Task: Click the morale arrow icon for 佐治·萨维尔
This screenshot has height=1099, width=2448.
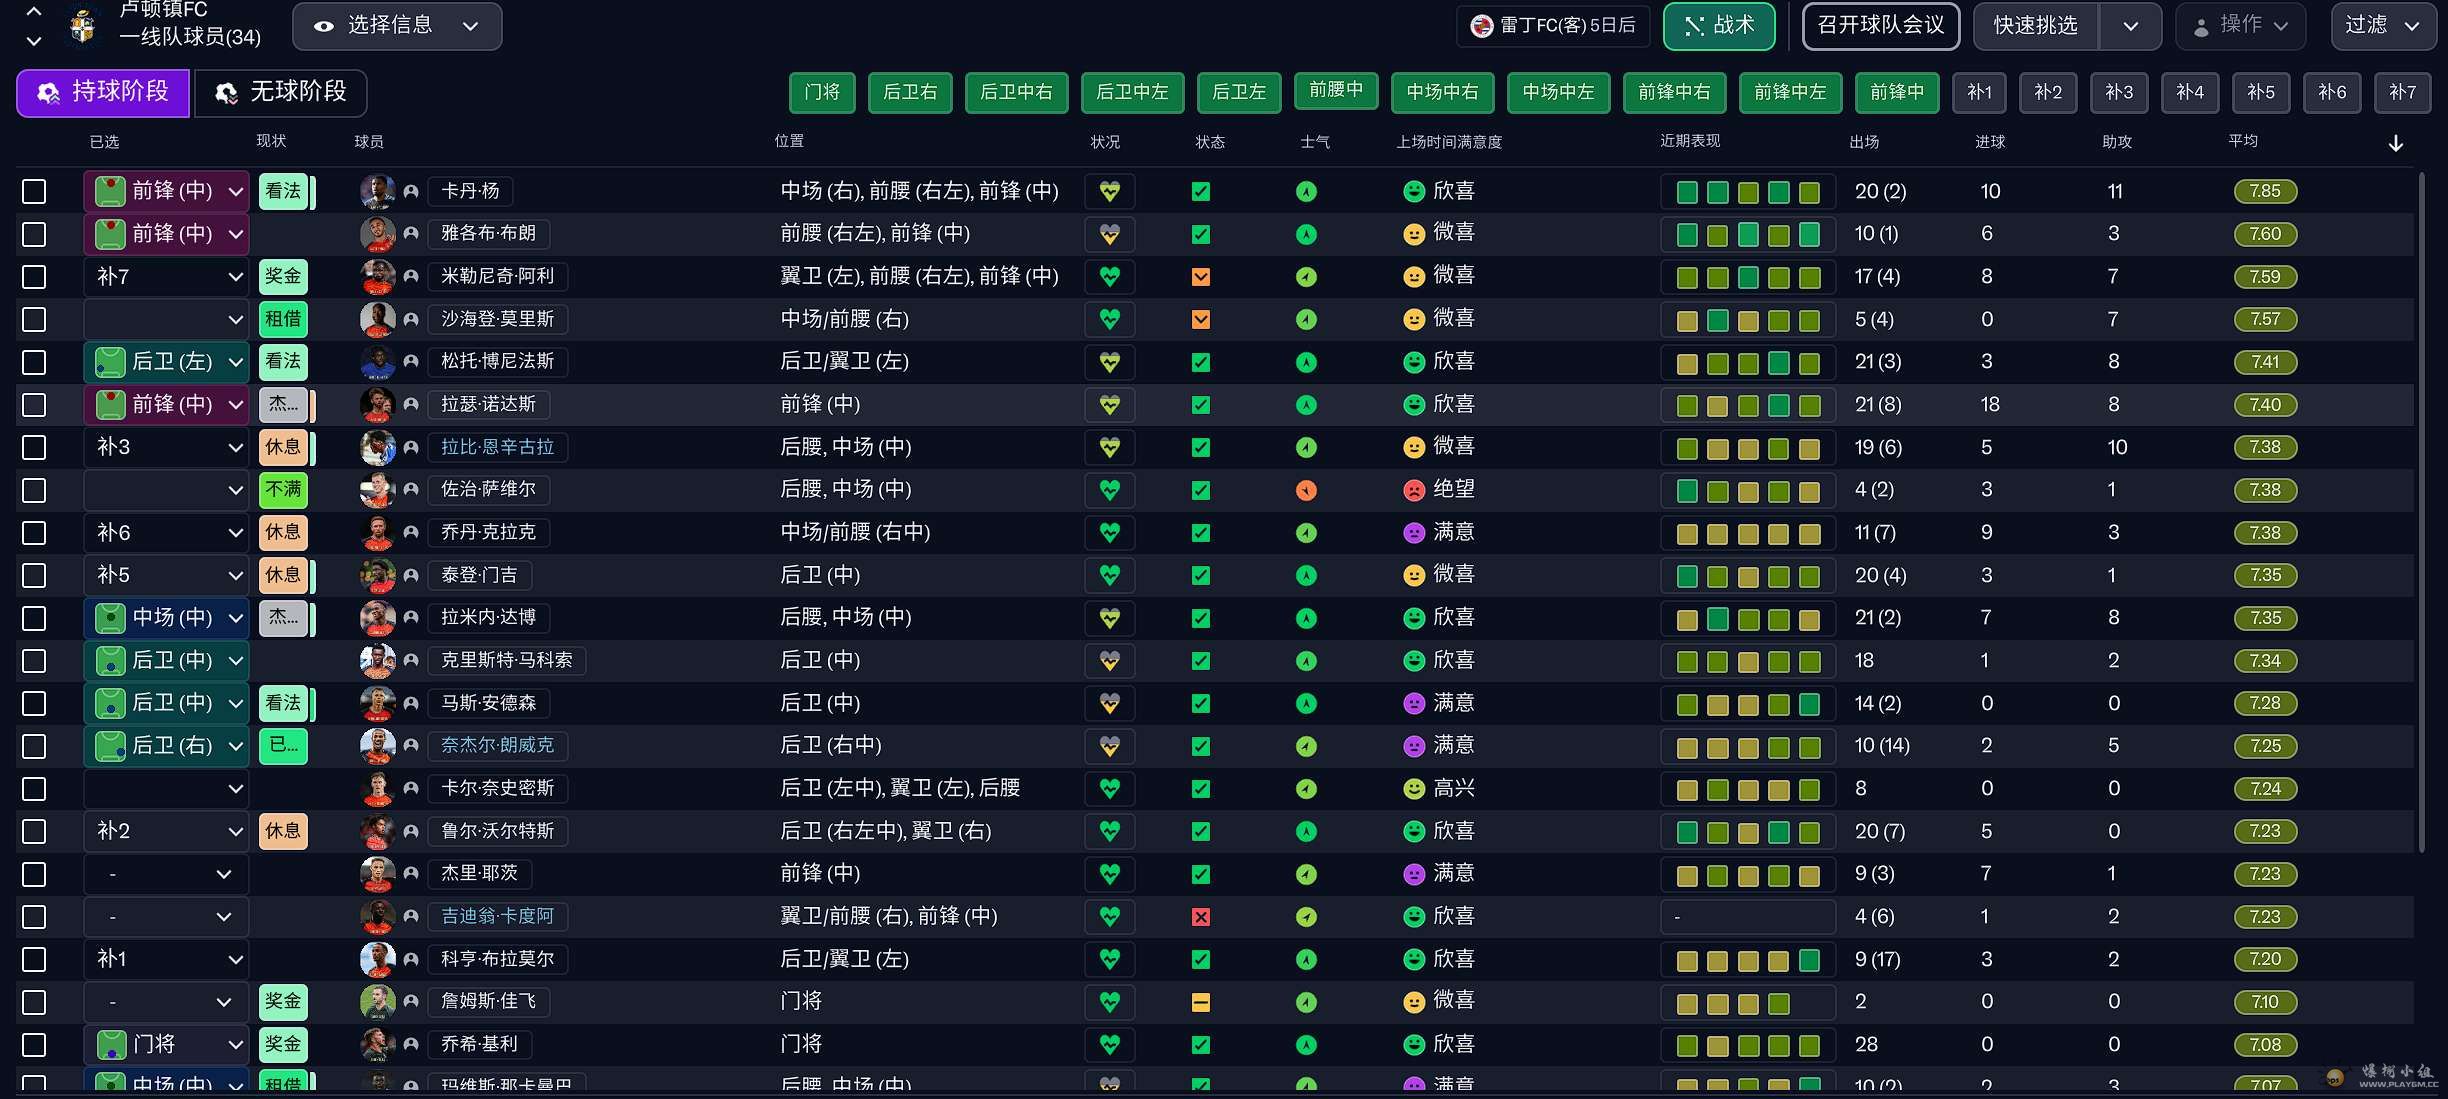Action: pyautogui.click(x=1306, y=490)
